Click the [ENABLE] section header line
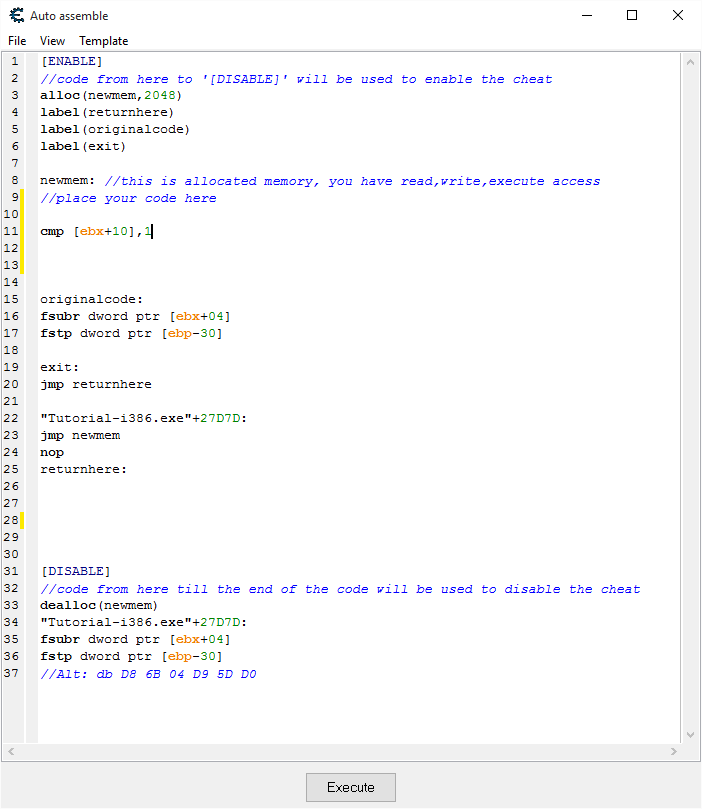The height and width of the screenshot is (809, 702). (x=71, y=62)
